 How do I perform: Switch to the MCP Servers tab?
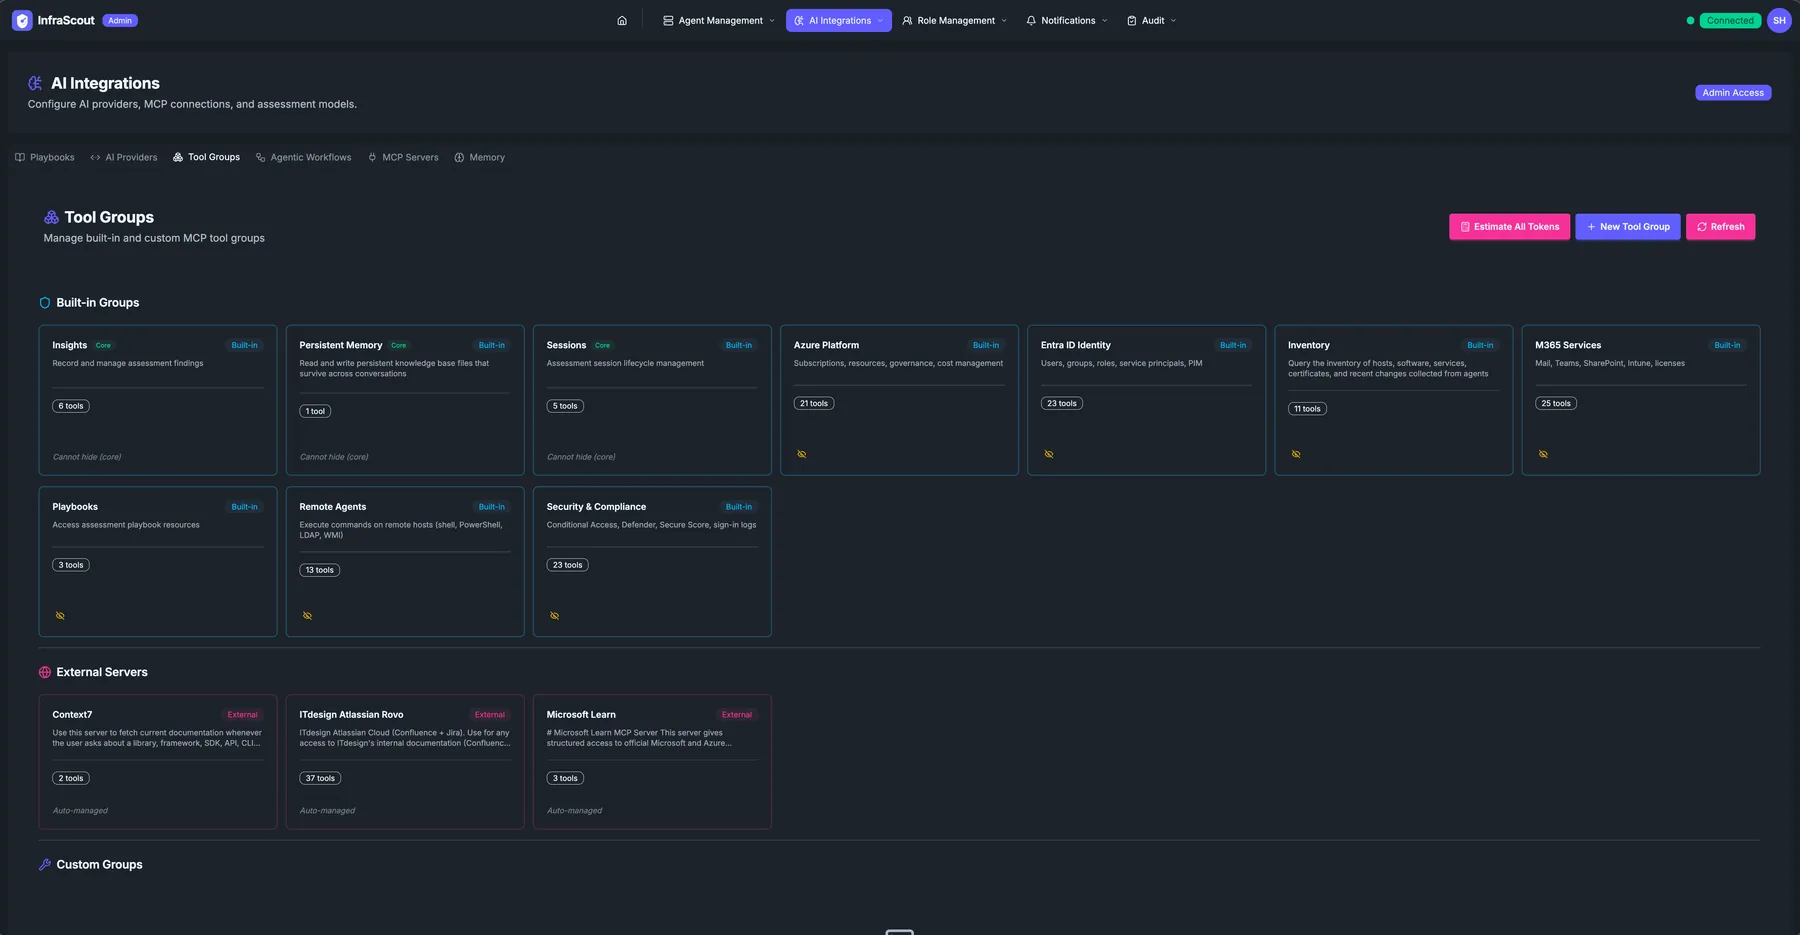403,157
